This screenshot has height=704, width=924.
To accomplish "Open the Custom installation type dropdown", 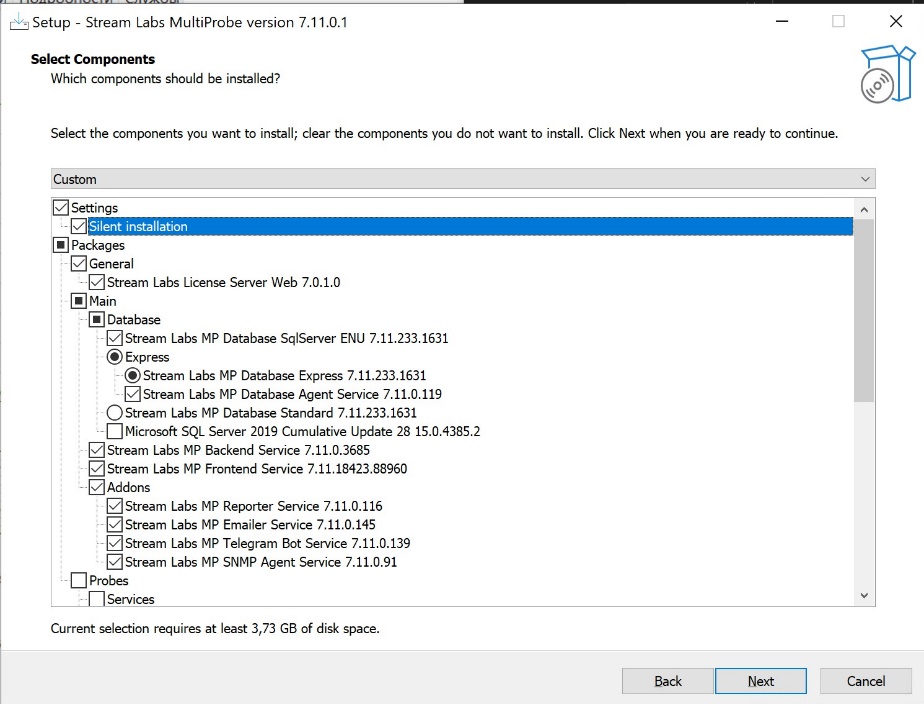I will [x=463, y=179].
